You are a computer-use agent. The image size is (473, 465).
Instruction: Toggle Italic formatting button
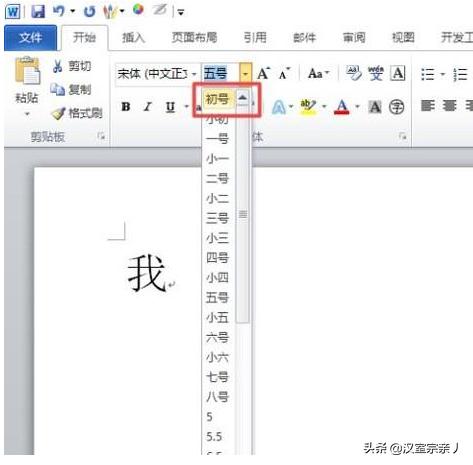coord(147,107)
